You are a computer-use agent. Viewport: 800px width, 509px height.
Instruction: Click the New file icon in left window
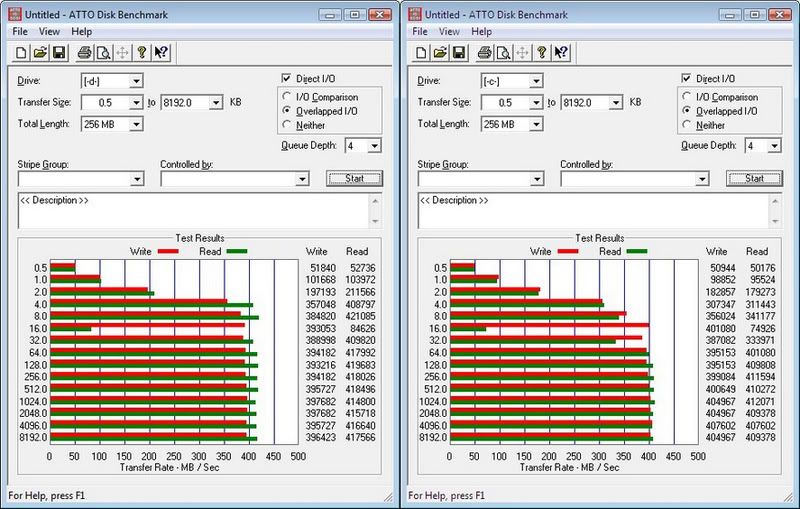pyautogui.click(x=19, y=52)
